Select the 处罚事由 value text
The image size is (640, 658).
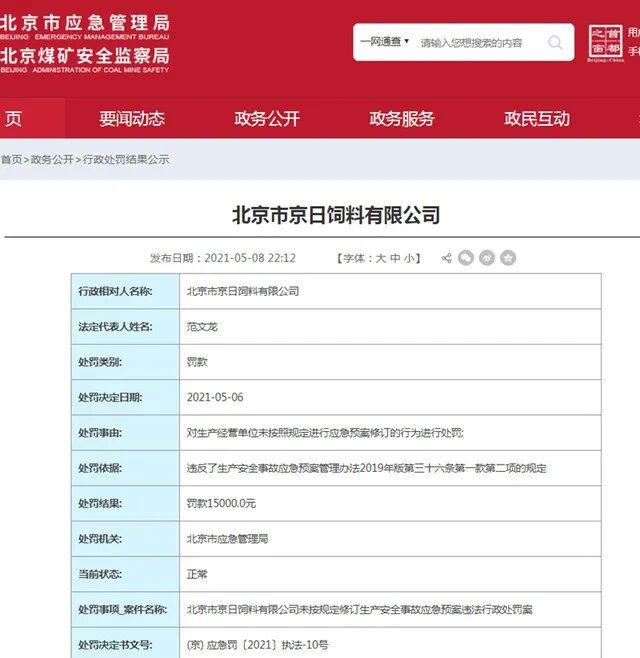[x=325, y=433]
